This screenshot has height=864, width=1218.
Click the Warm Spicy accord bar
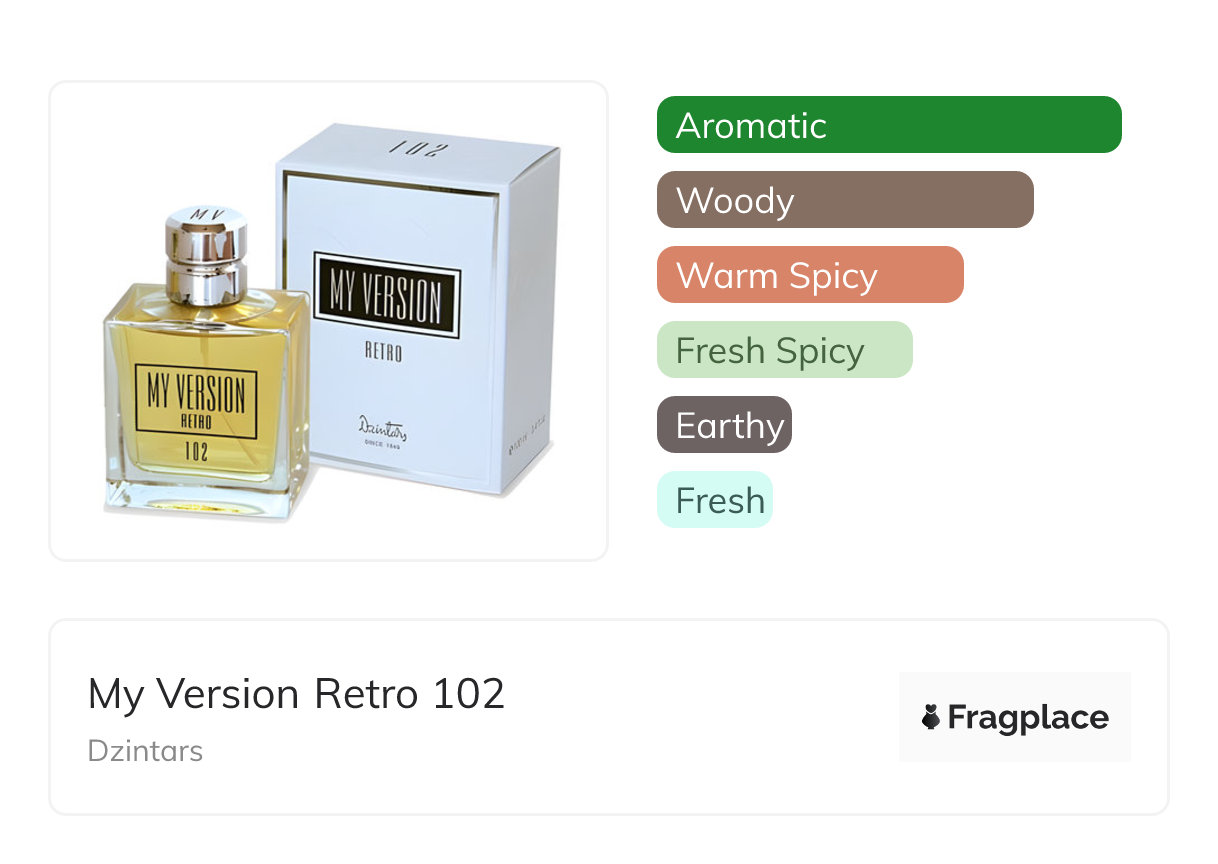809,275
